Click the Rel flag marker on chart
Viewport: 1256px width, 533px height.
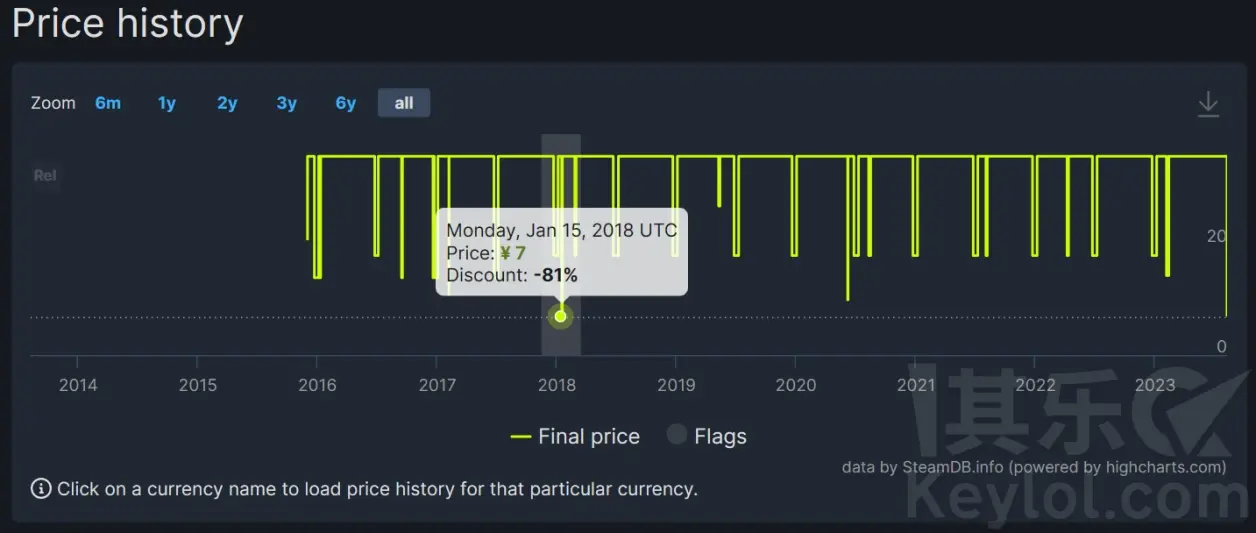pyautogui.click(x=45, y=176)
